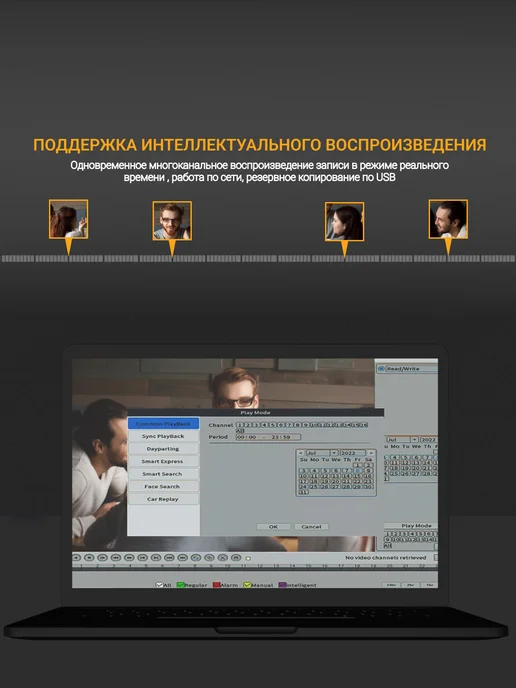Image resolution: width=516 pixels, height=688 pixels.
Task: Toggle the green Regular record checkbox
Action: click(180, 585)
